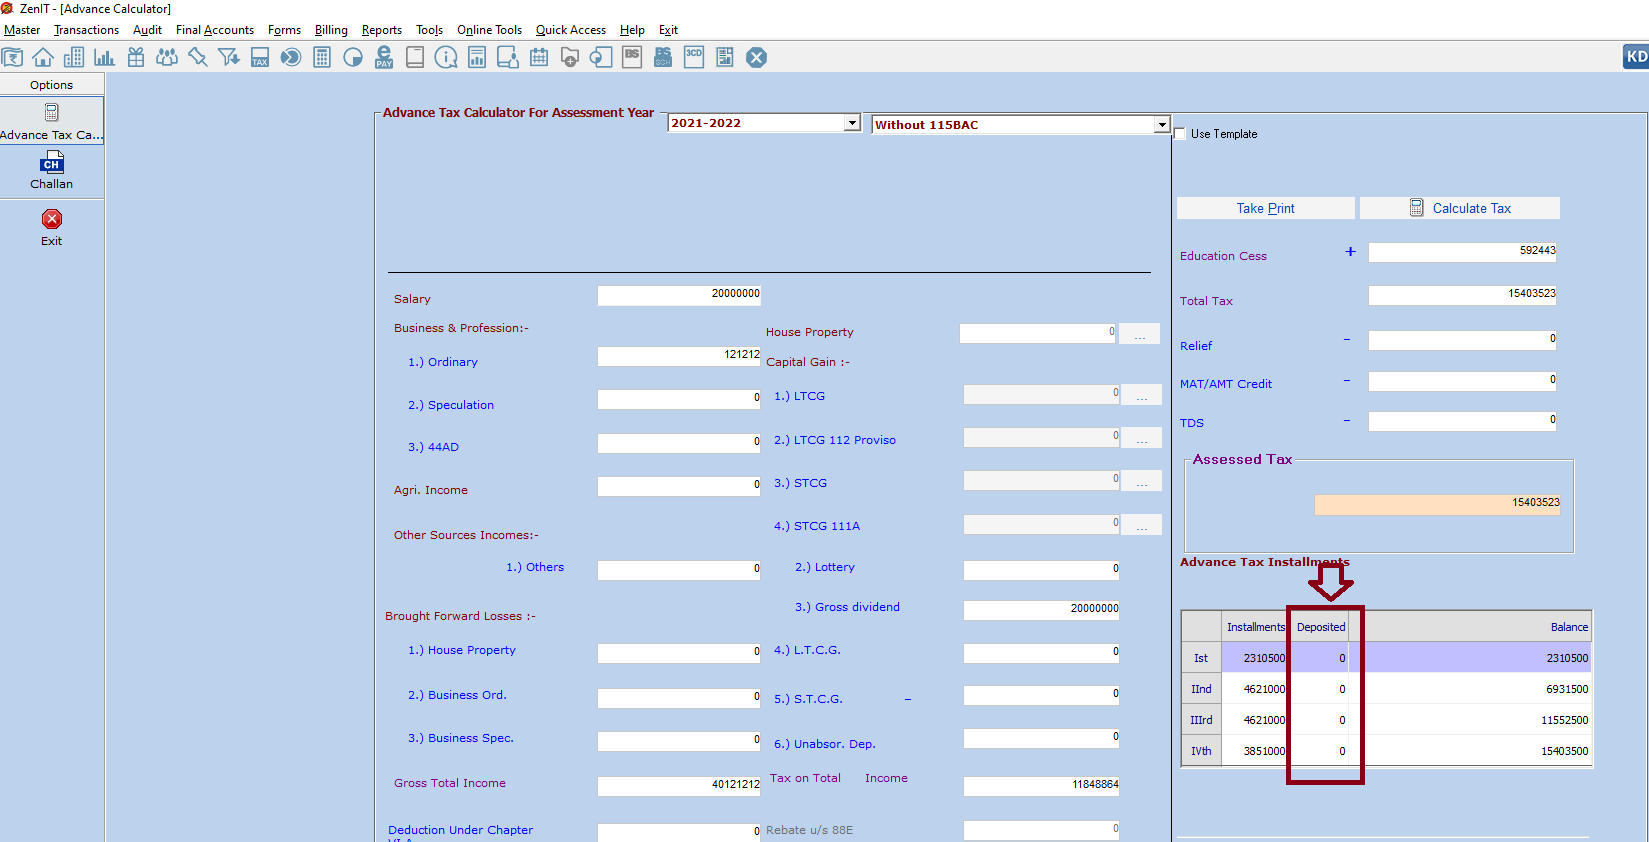Click the Salary input field
1649x842 pixels.
point(679,295)
